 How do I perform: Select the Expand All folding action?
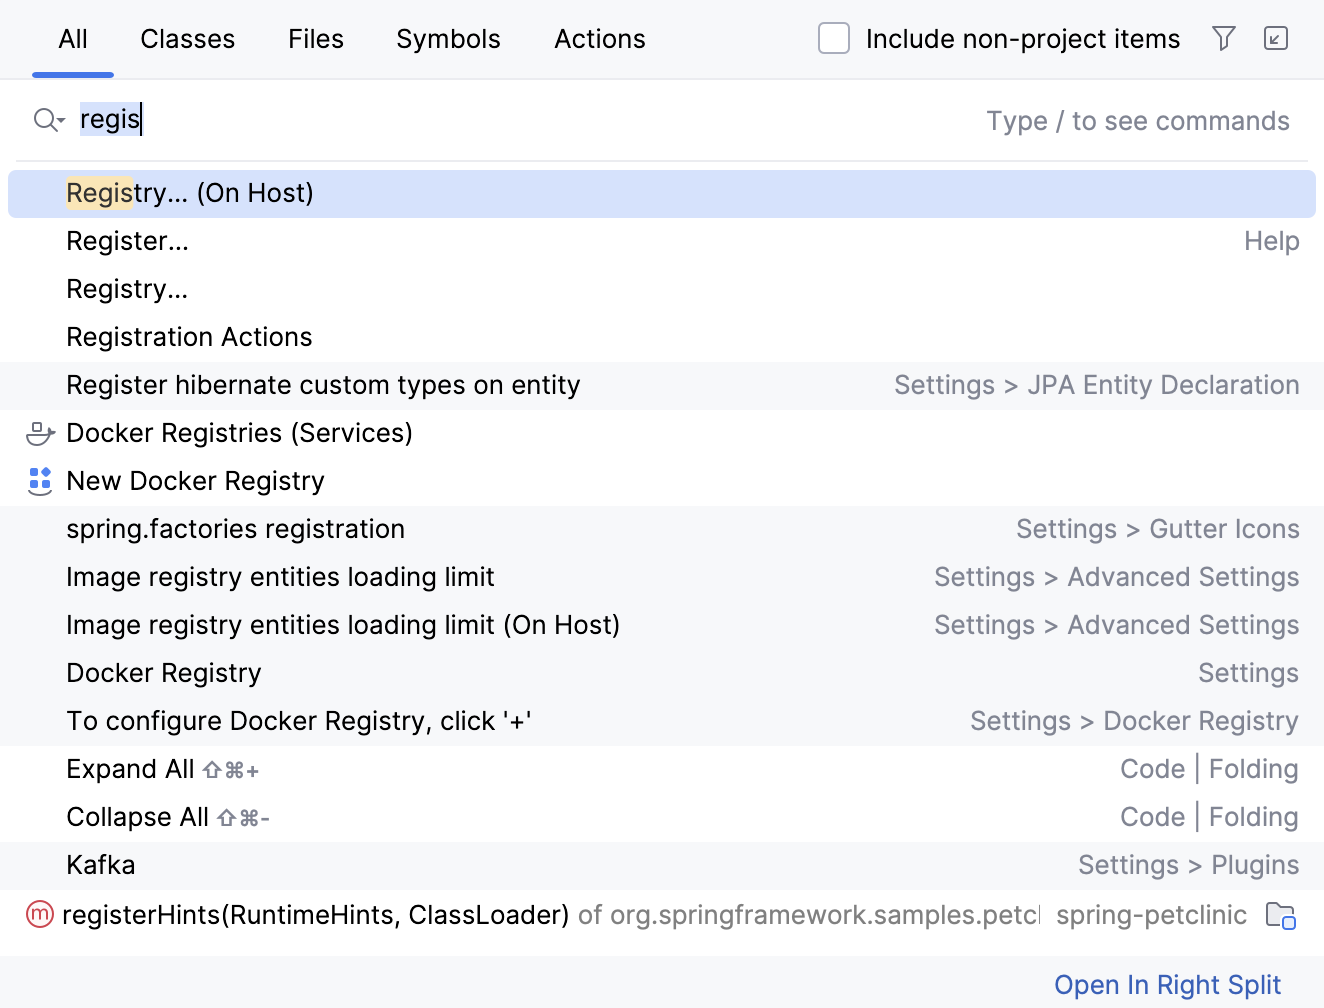[130, 769]
